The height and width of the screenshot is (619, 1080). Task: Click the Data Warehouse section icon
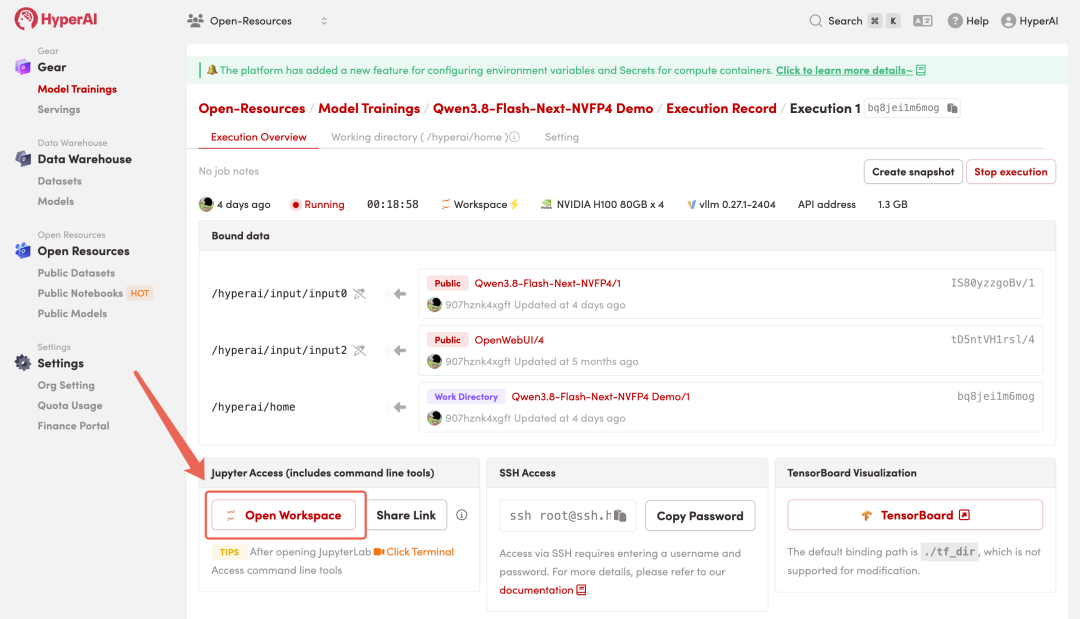point(23,159)
